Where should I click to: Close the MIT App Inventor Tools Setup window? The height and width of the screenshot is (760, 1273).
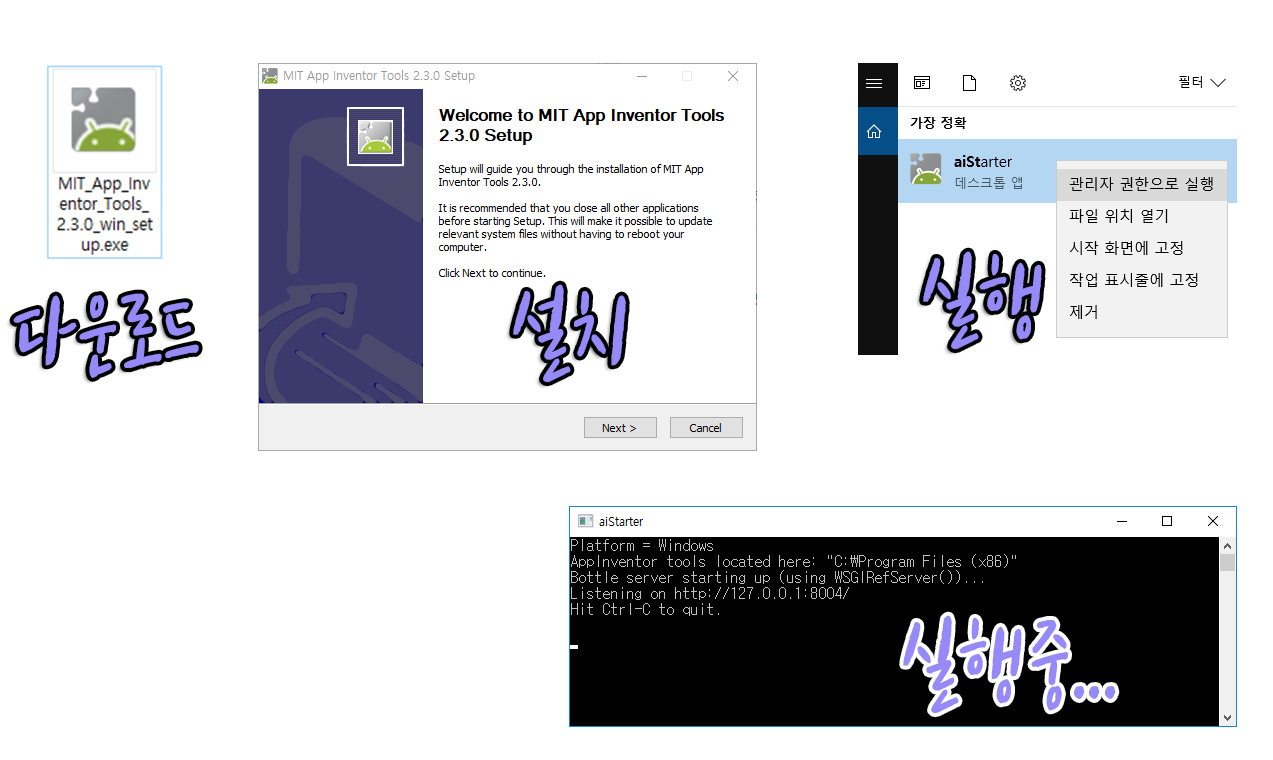pos(733,76)
